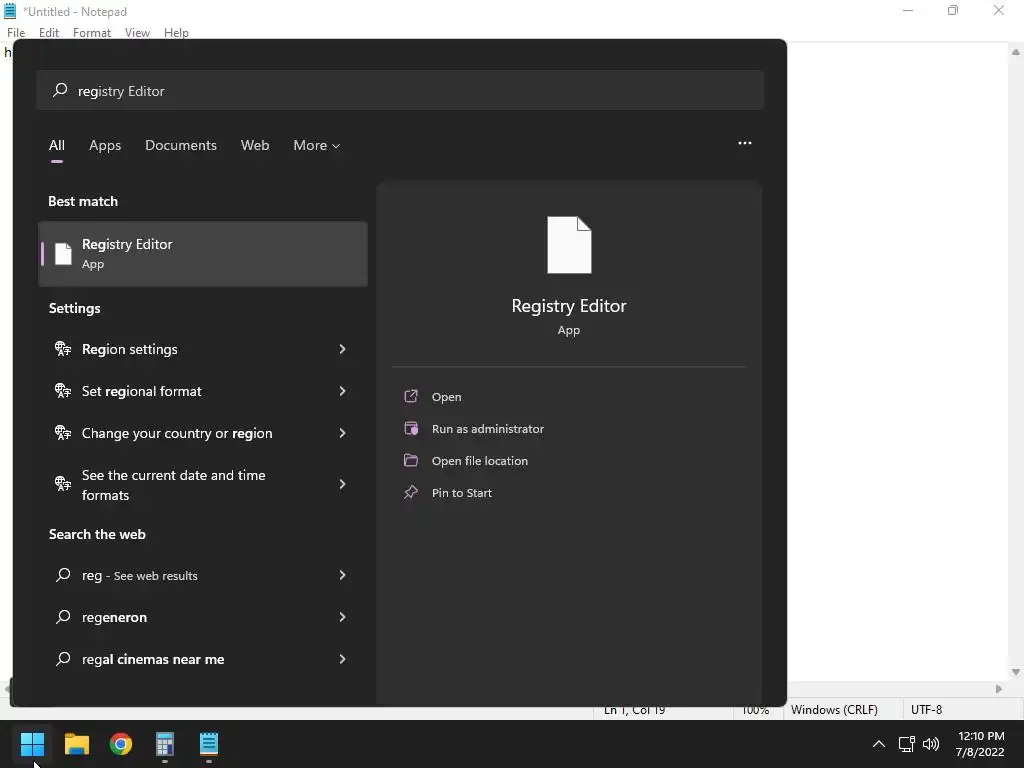The height and width of the screenshot is (768, 1024).
Task: Open See the current date and time formats
Action: (x=203, y=484)
